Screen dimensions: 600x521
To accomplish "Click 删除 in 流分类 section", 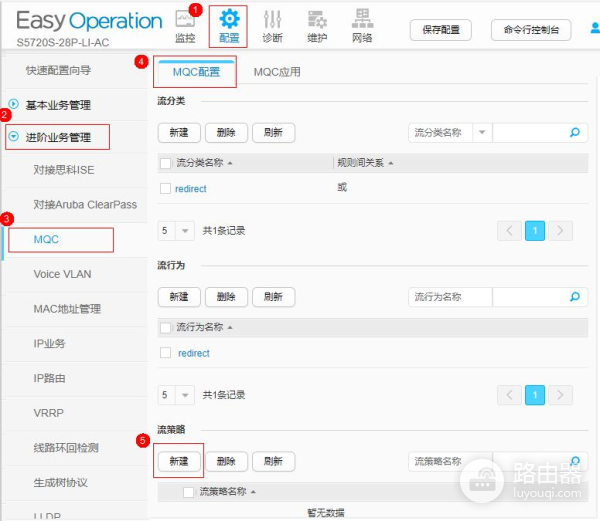I will (226, 132).
